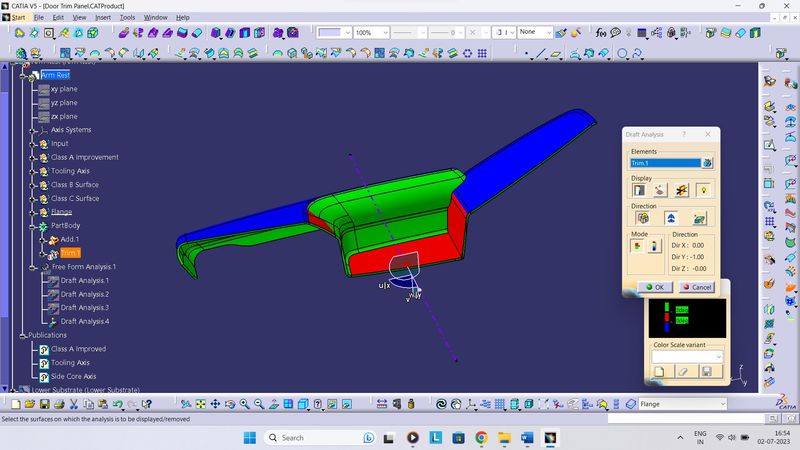The image size is (800, 450).
Task: Click OK in Draft Analysis dialog
Action: click(x=655, y=287)
